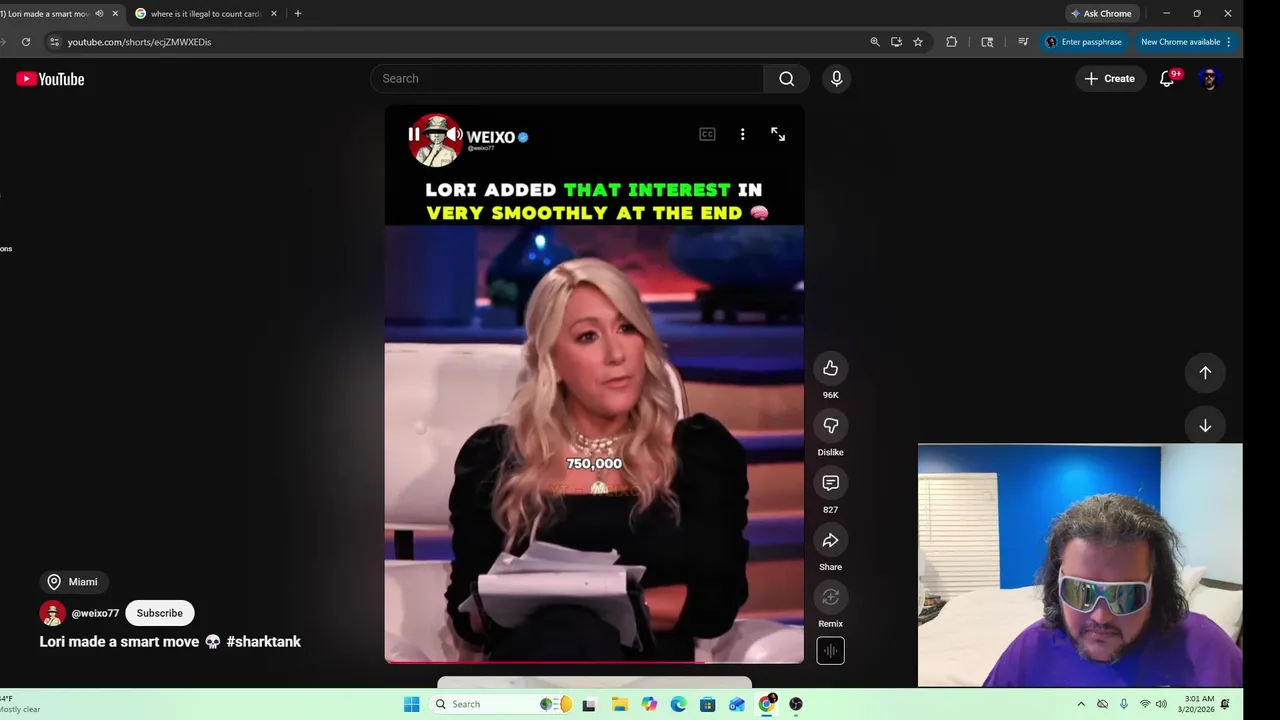This screenshot has width=1280, height=720.
Task: Open the @weixo77 channel link
Action: 95,613
